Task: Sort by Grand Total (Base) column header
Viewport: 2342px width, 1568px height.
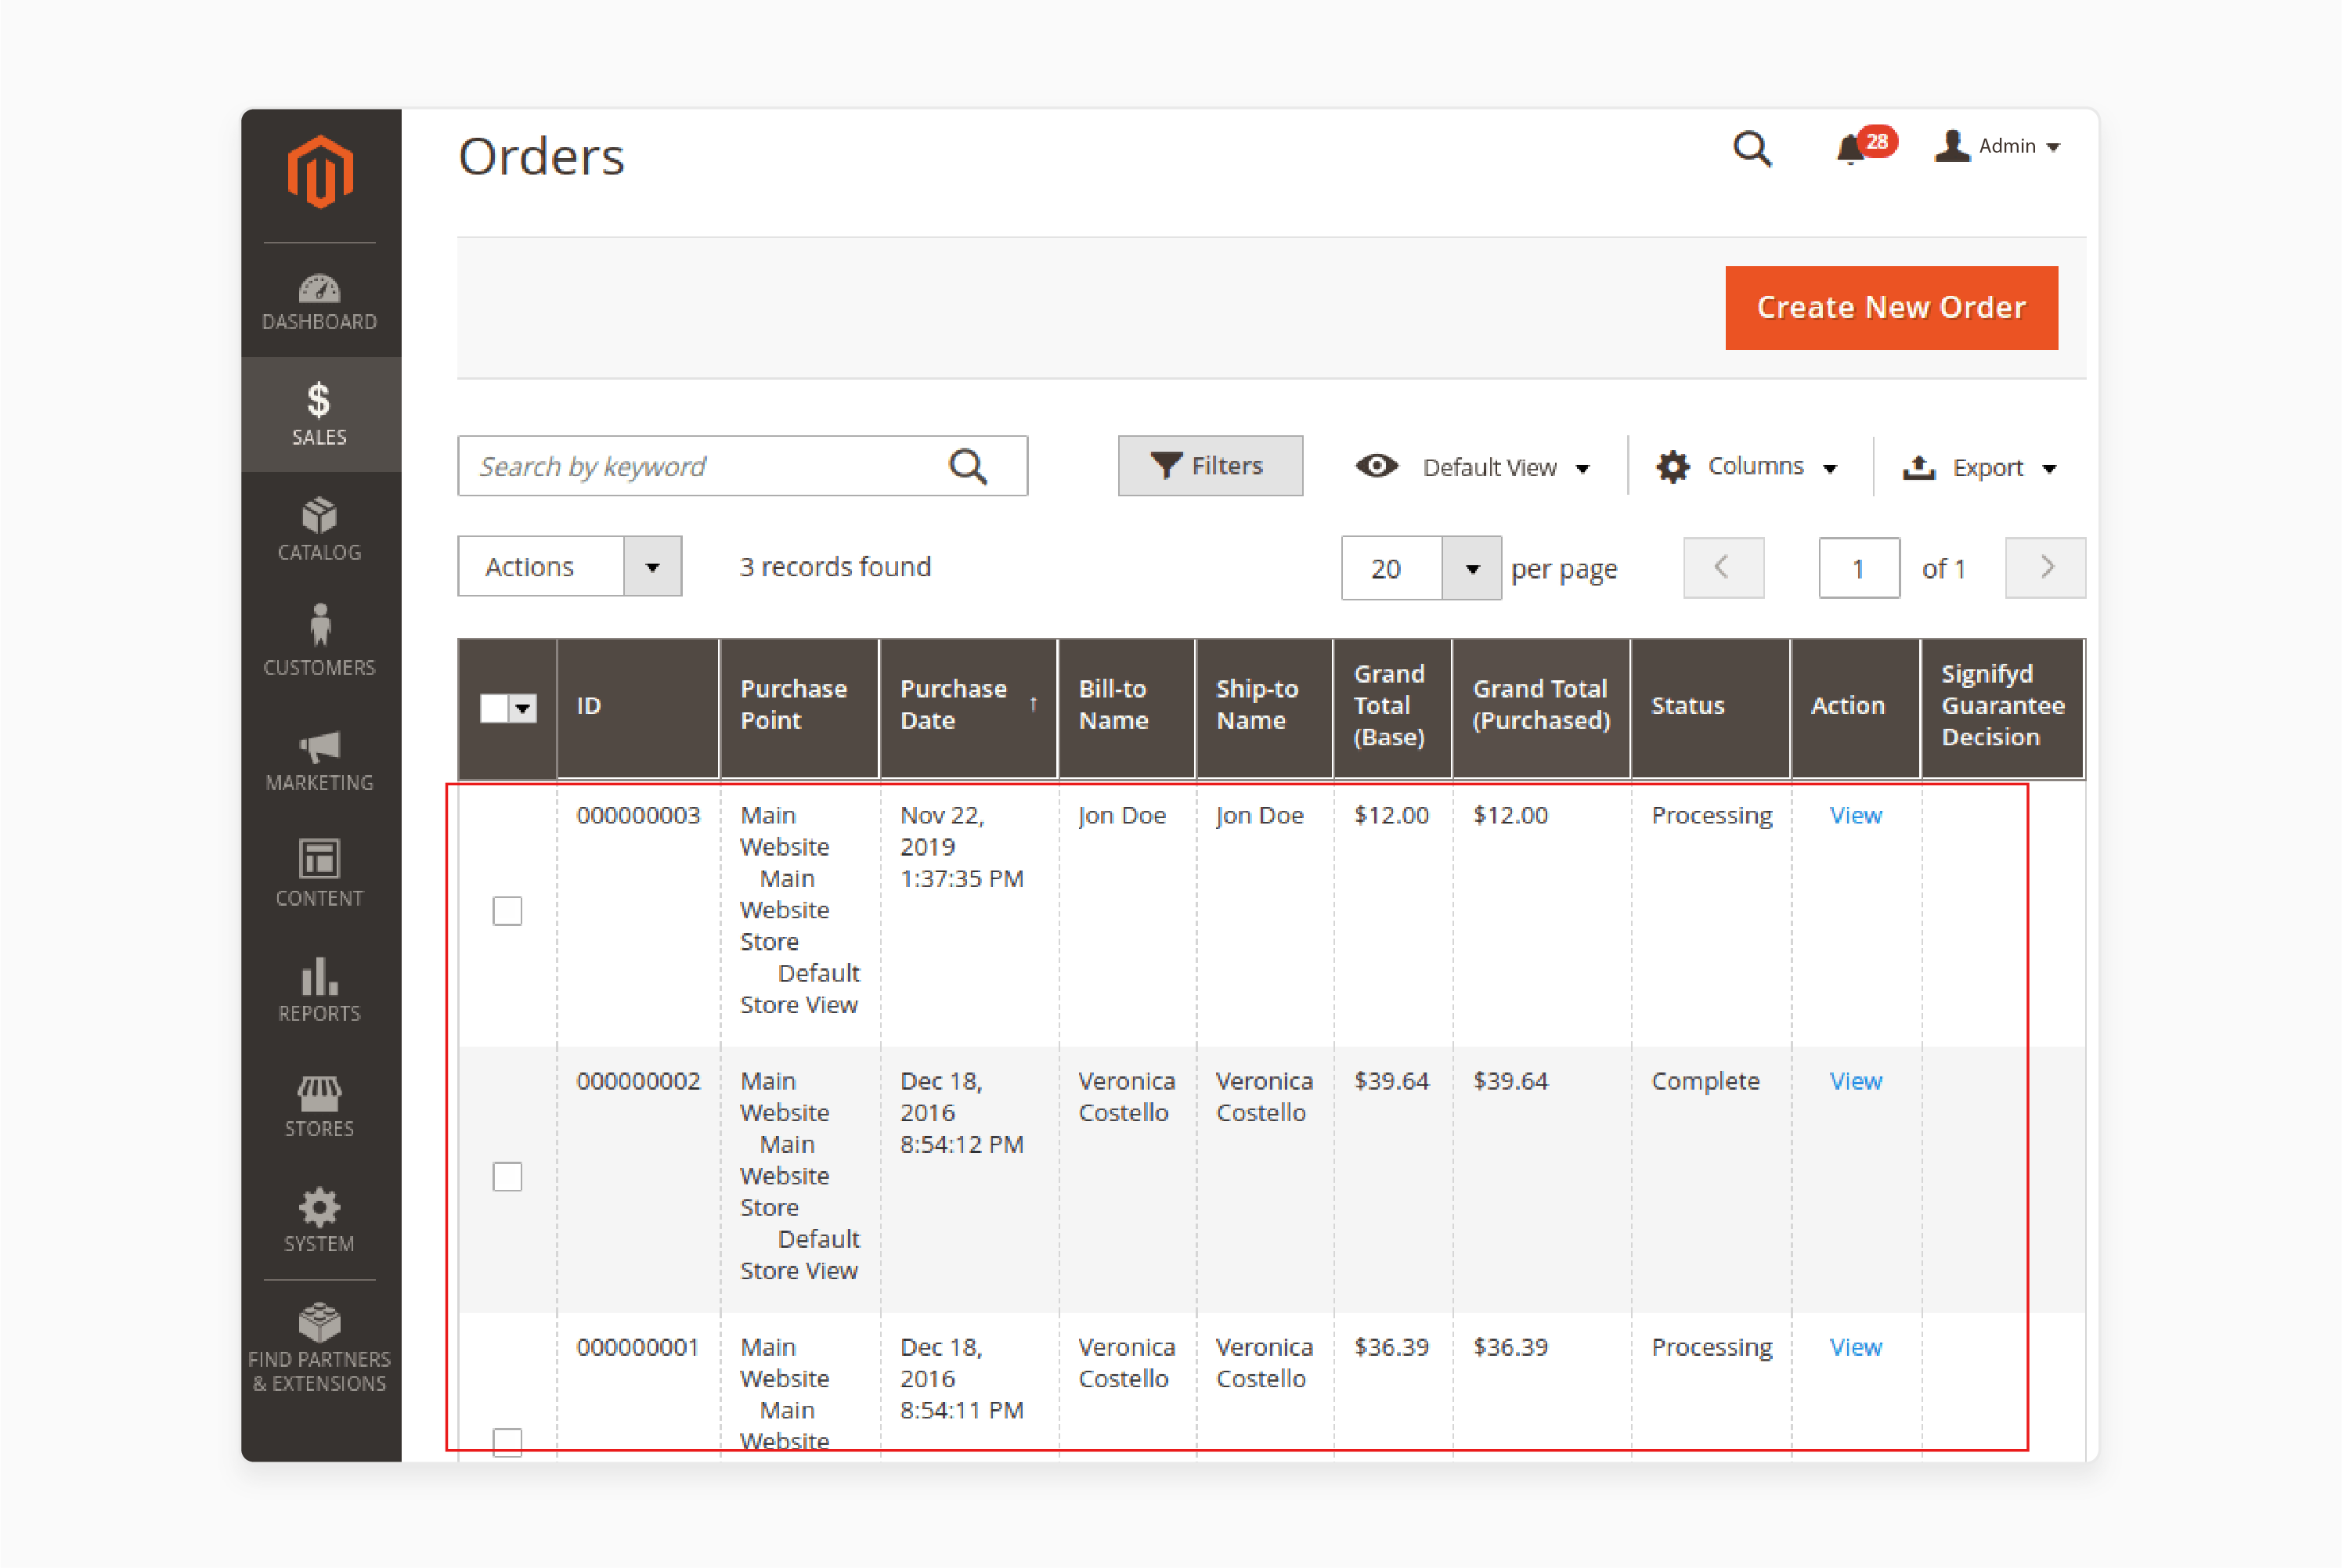Action: (x=1392, y=708)
